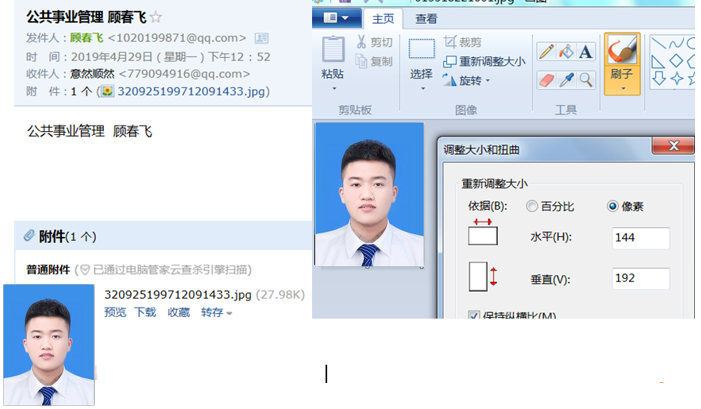701x409 pixels.
Task: Select the Text tool (A)
Action: 586,51
